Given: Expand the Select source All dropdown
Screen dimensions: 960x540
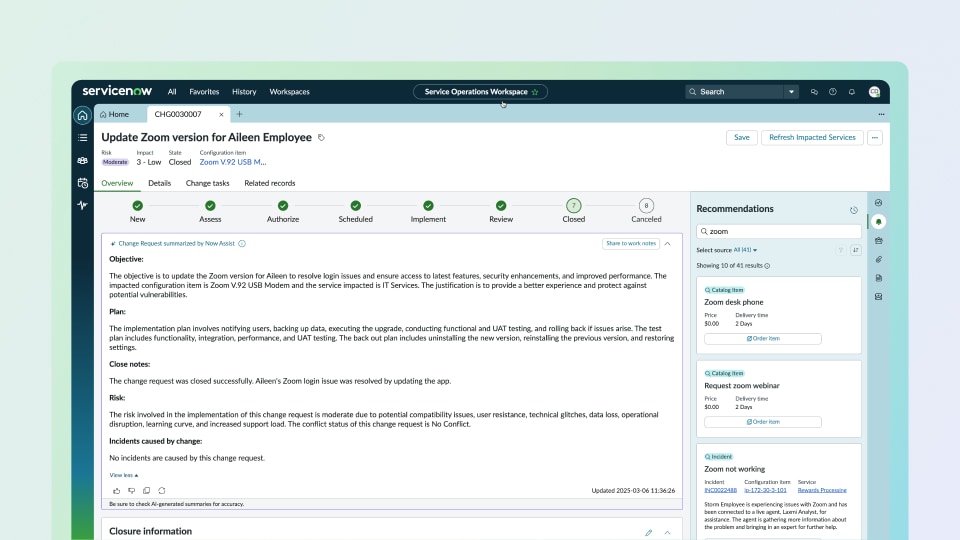Looking at the screenshot, I should [745, 250].
